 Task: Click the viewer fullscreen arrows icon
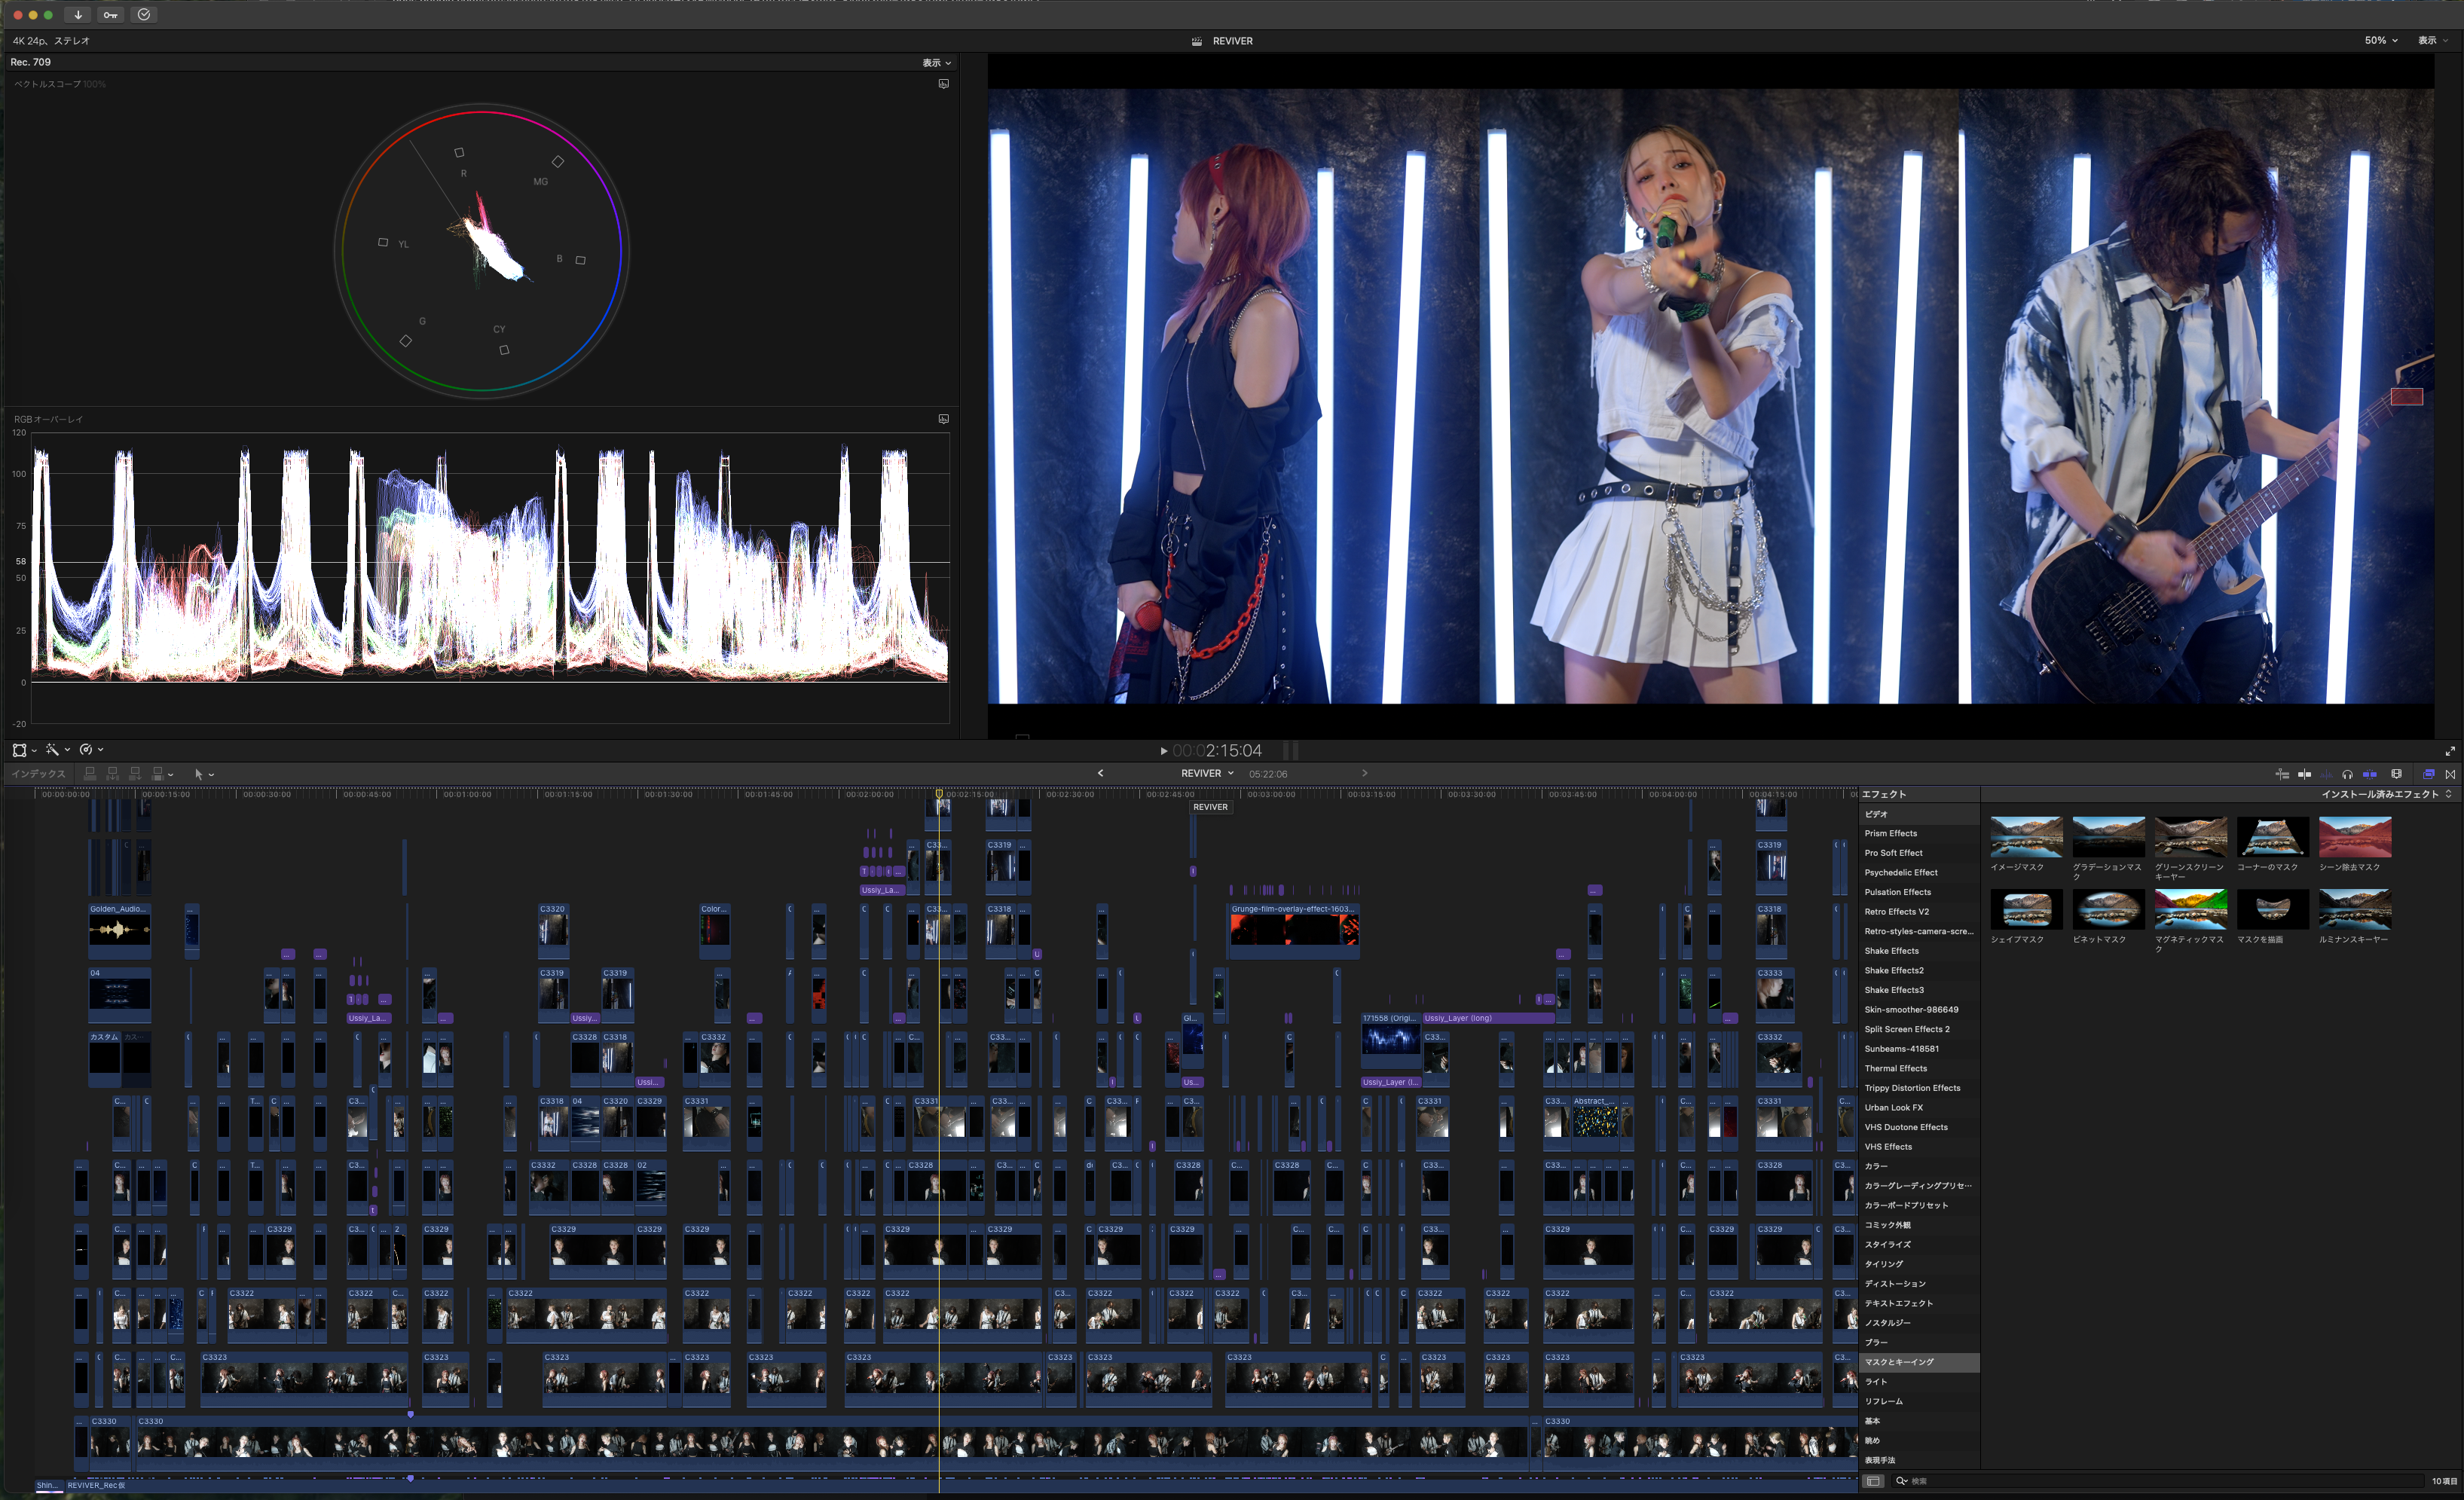click(x=2450, y=751)
